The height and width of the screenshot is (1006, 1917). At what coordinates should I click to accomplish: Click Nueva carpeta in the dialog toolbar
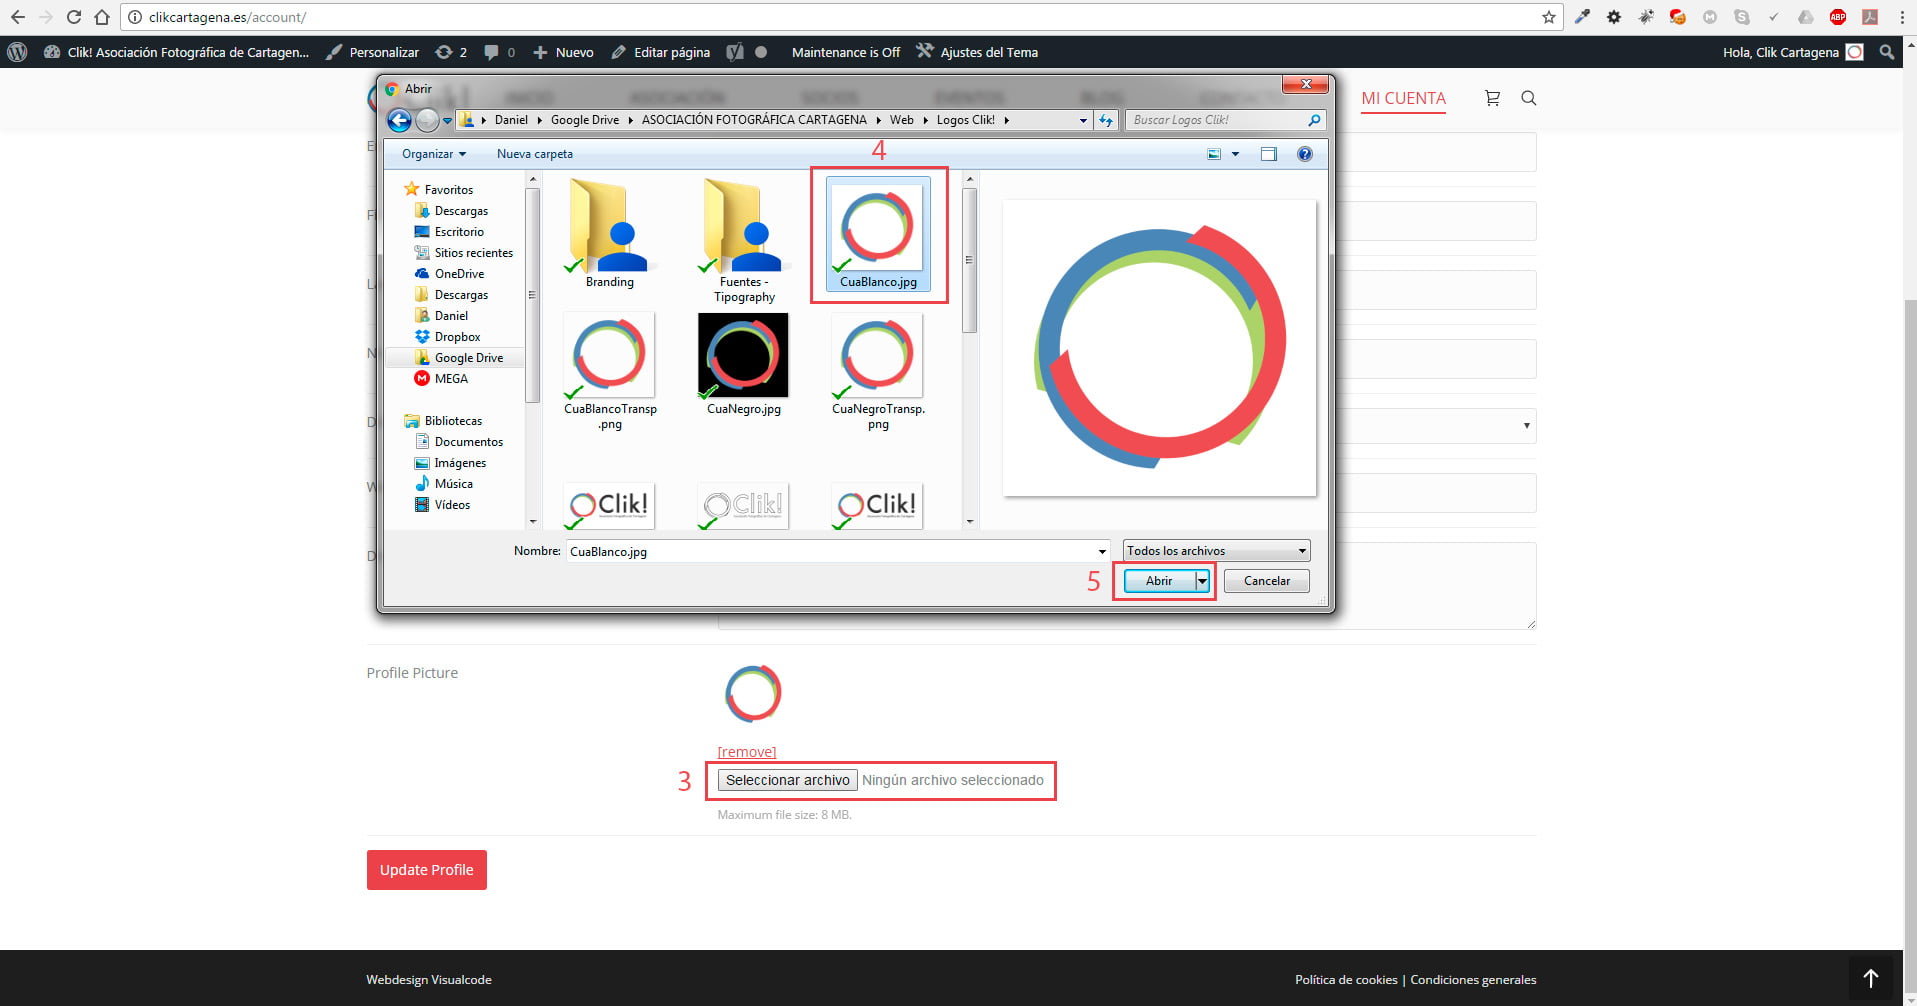point(535,154)
